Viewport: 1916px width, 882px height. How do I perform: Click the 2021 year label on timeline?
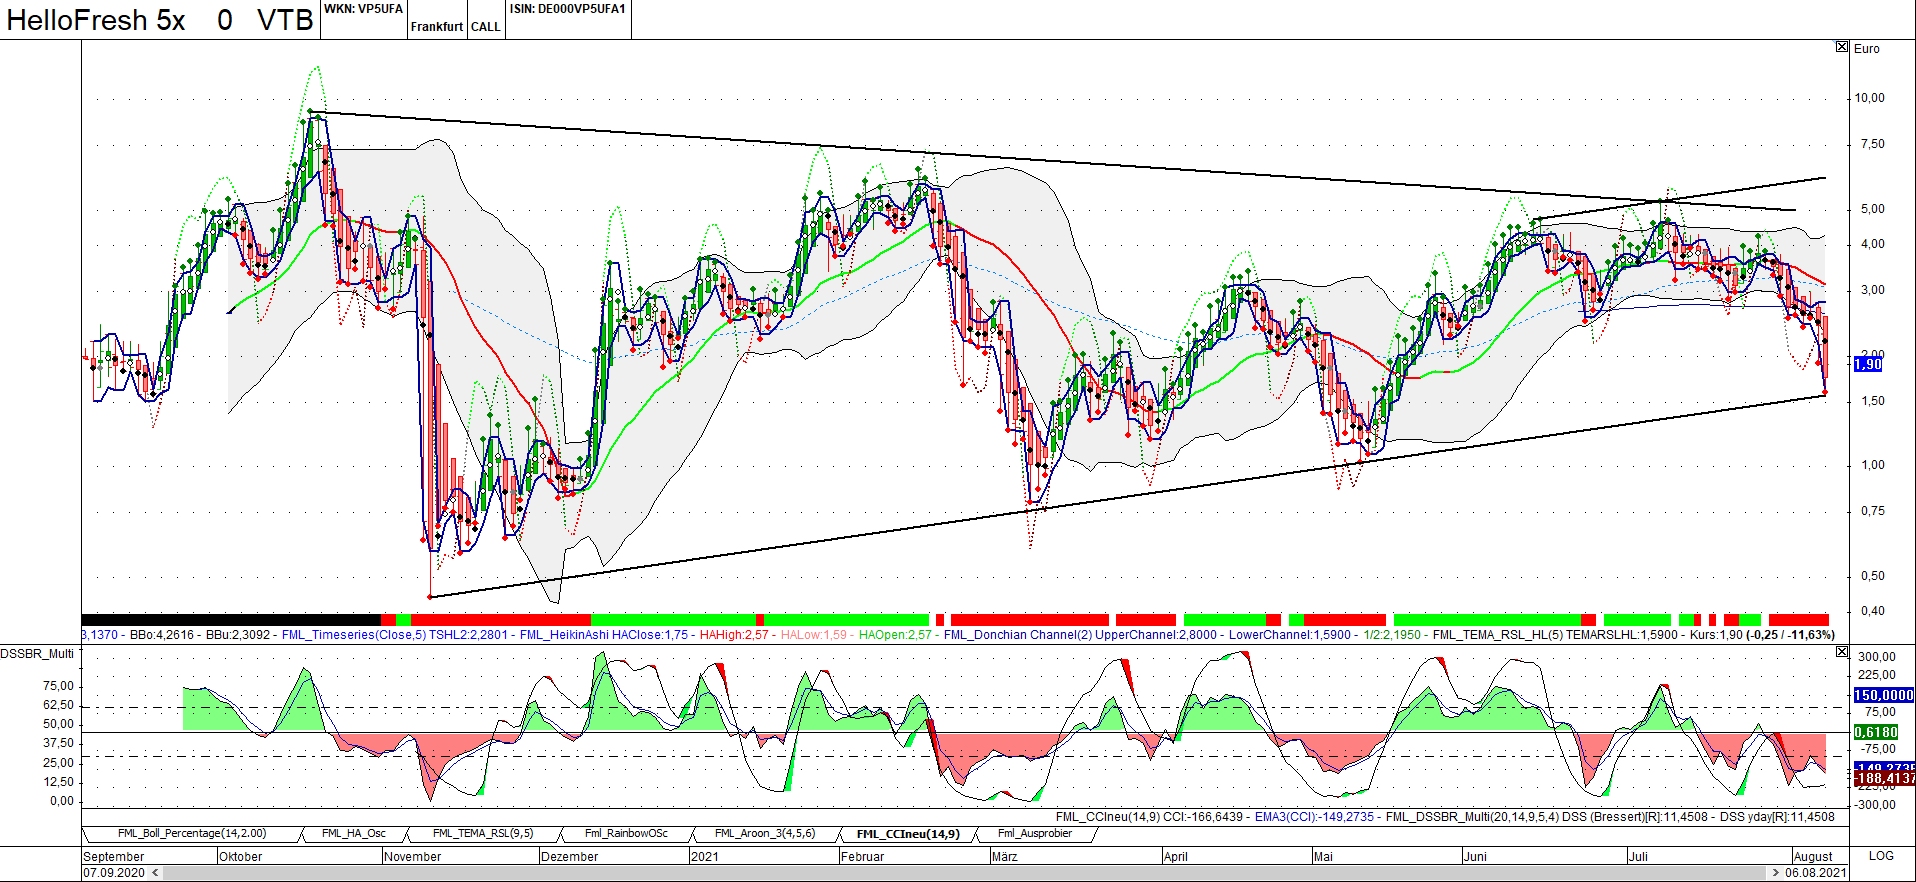point(705,857)
